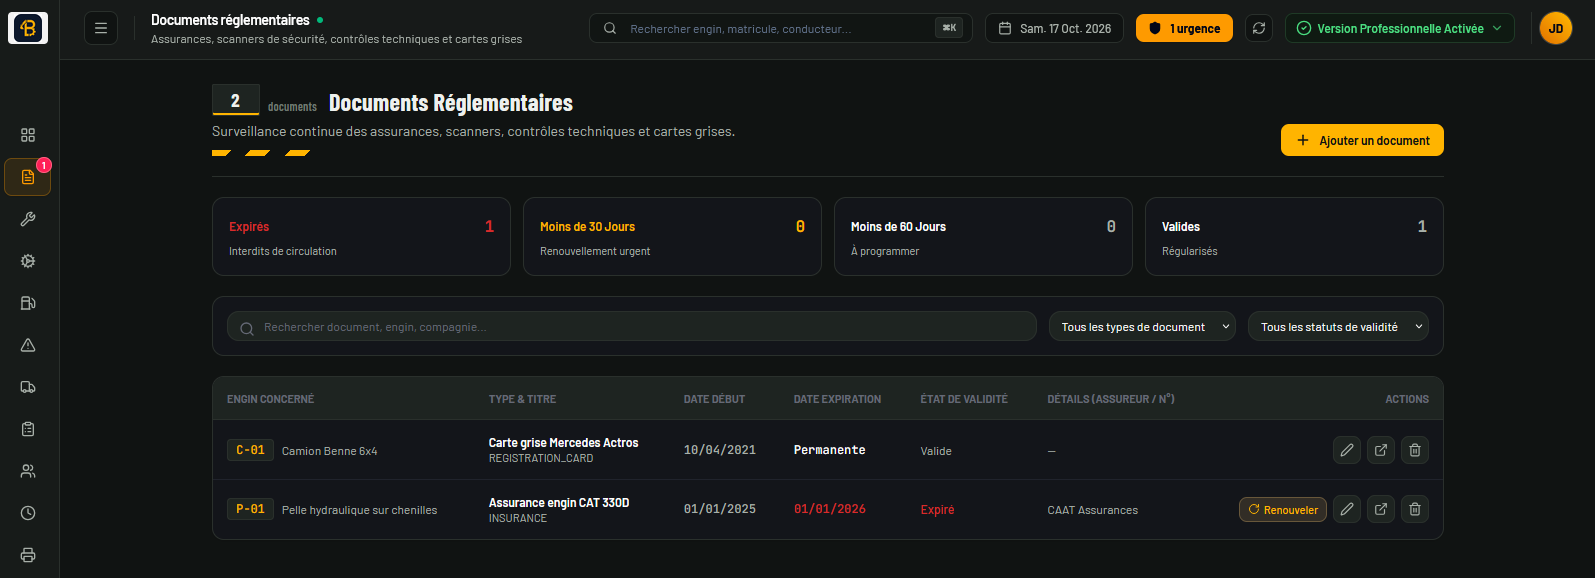Click the Expiré status in P-01 row
Viewport: 1595px width, 578px height.
pyautogui.click(x=937, y=510)
